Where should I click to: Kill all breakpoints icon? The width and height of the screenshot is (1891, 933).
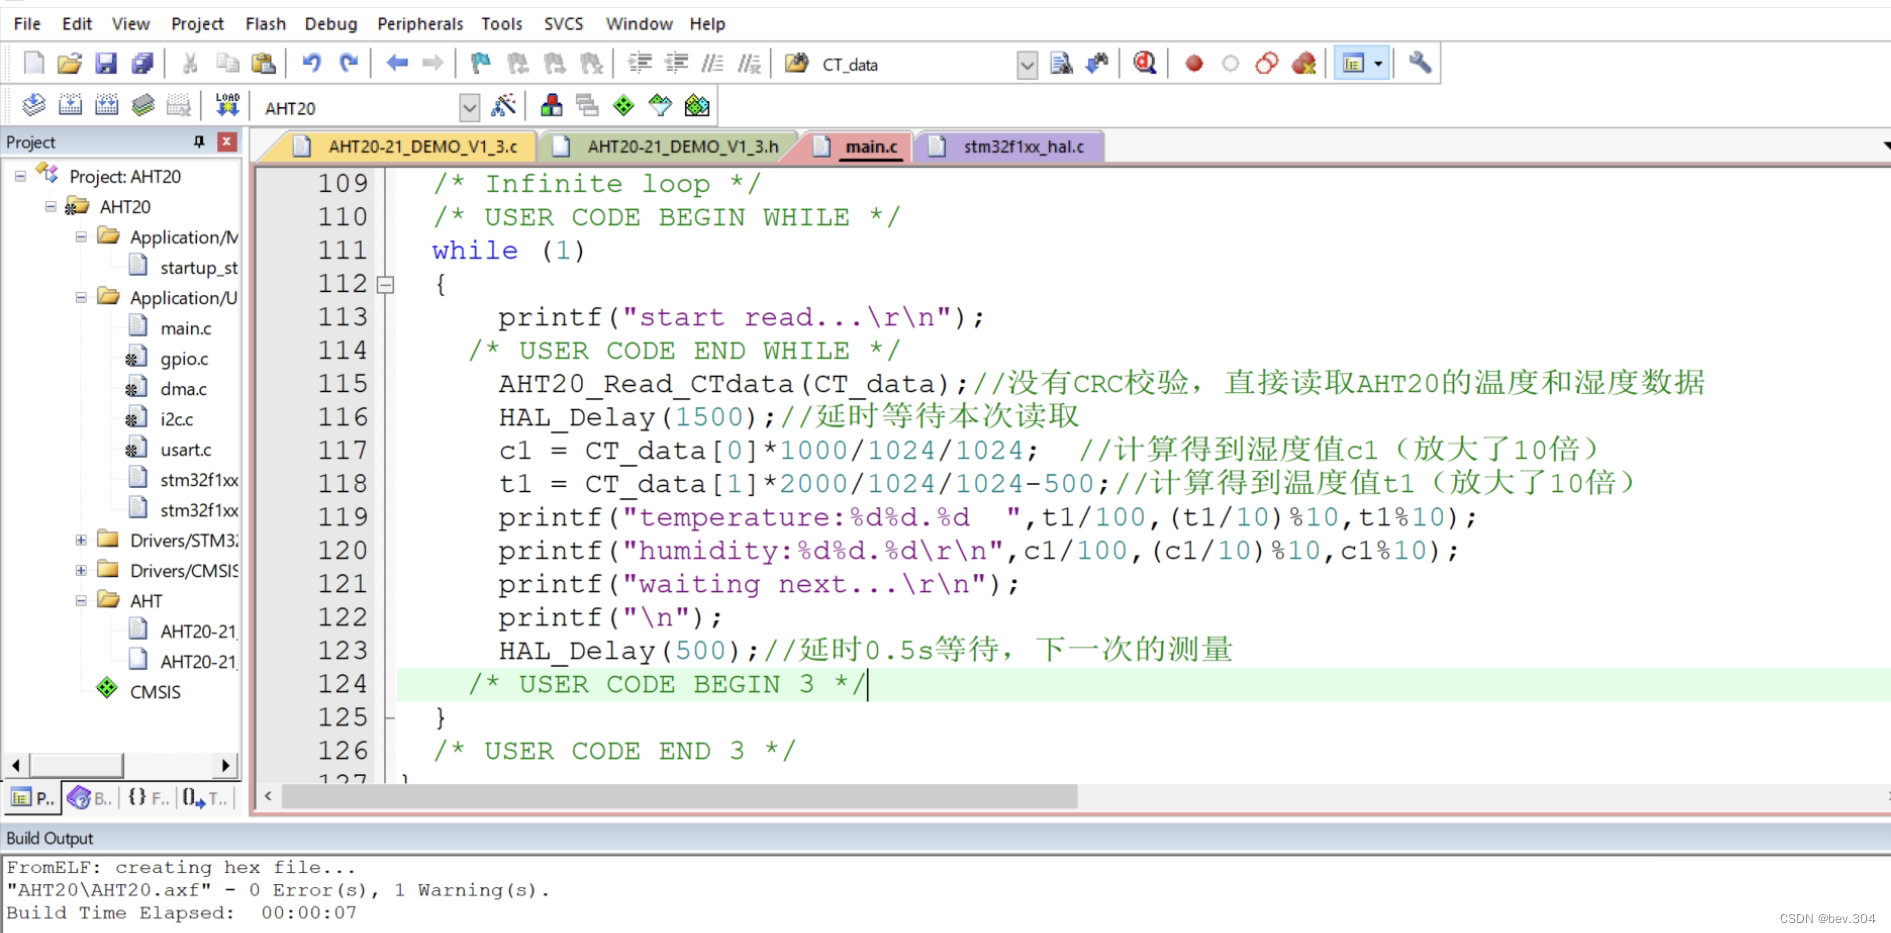coord(1304,64)
